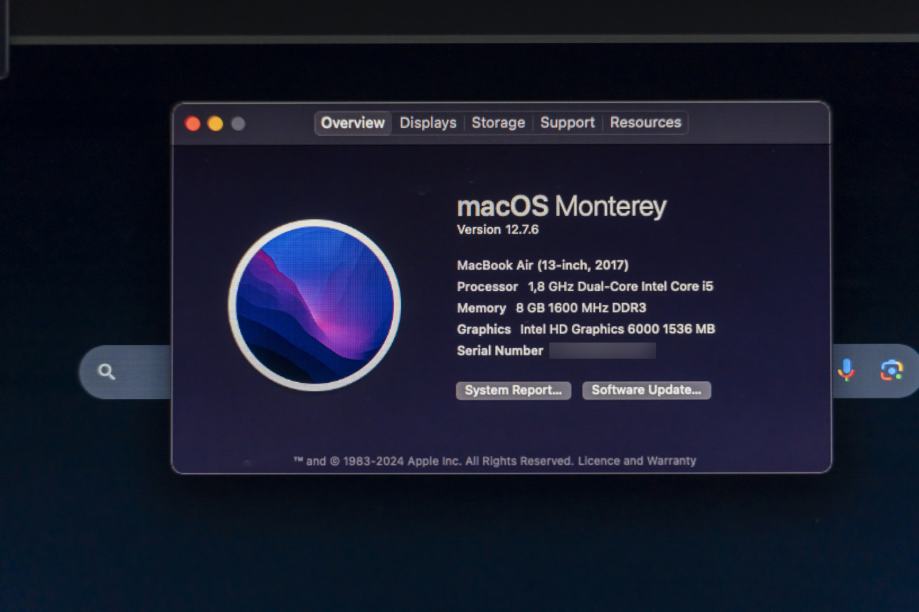
Task: Click the macOS Monterey title
Action: point(561,207)
